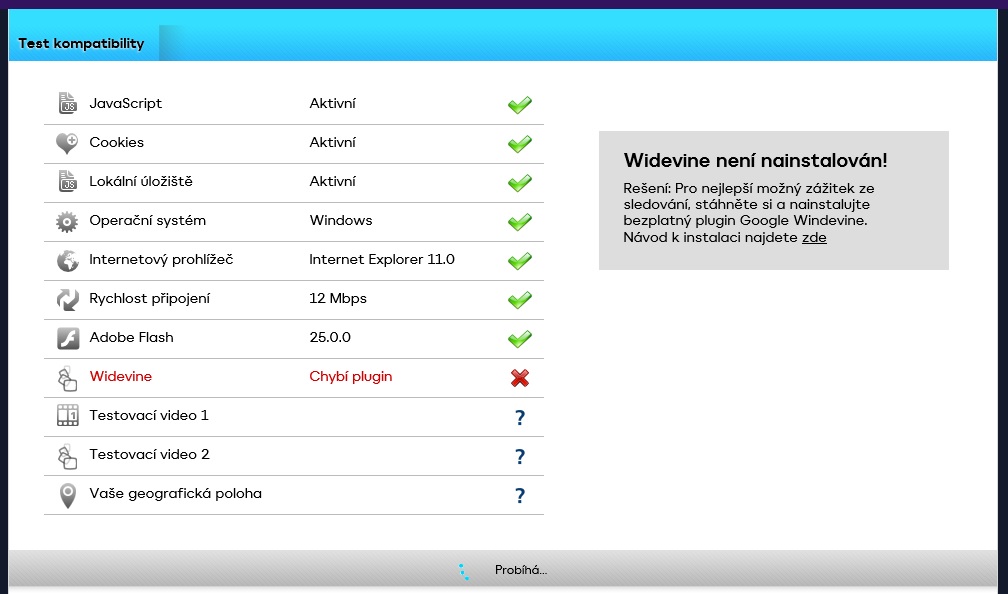The image size is (1008, 594).
Task: Click the Probíhá progress spinner
Action: (x=464, y=571)
